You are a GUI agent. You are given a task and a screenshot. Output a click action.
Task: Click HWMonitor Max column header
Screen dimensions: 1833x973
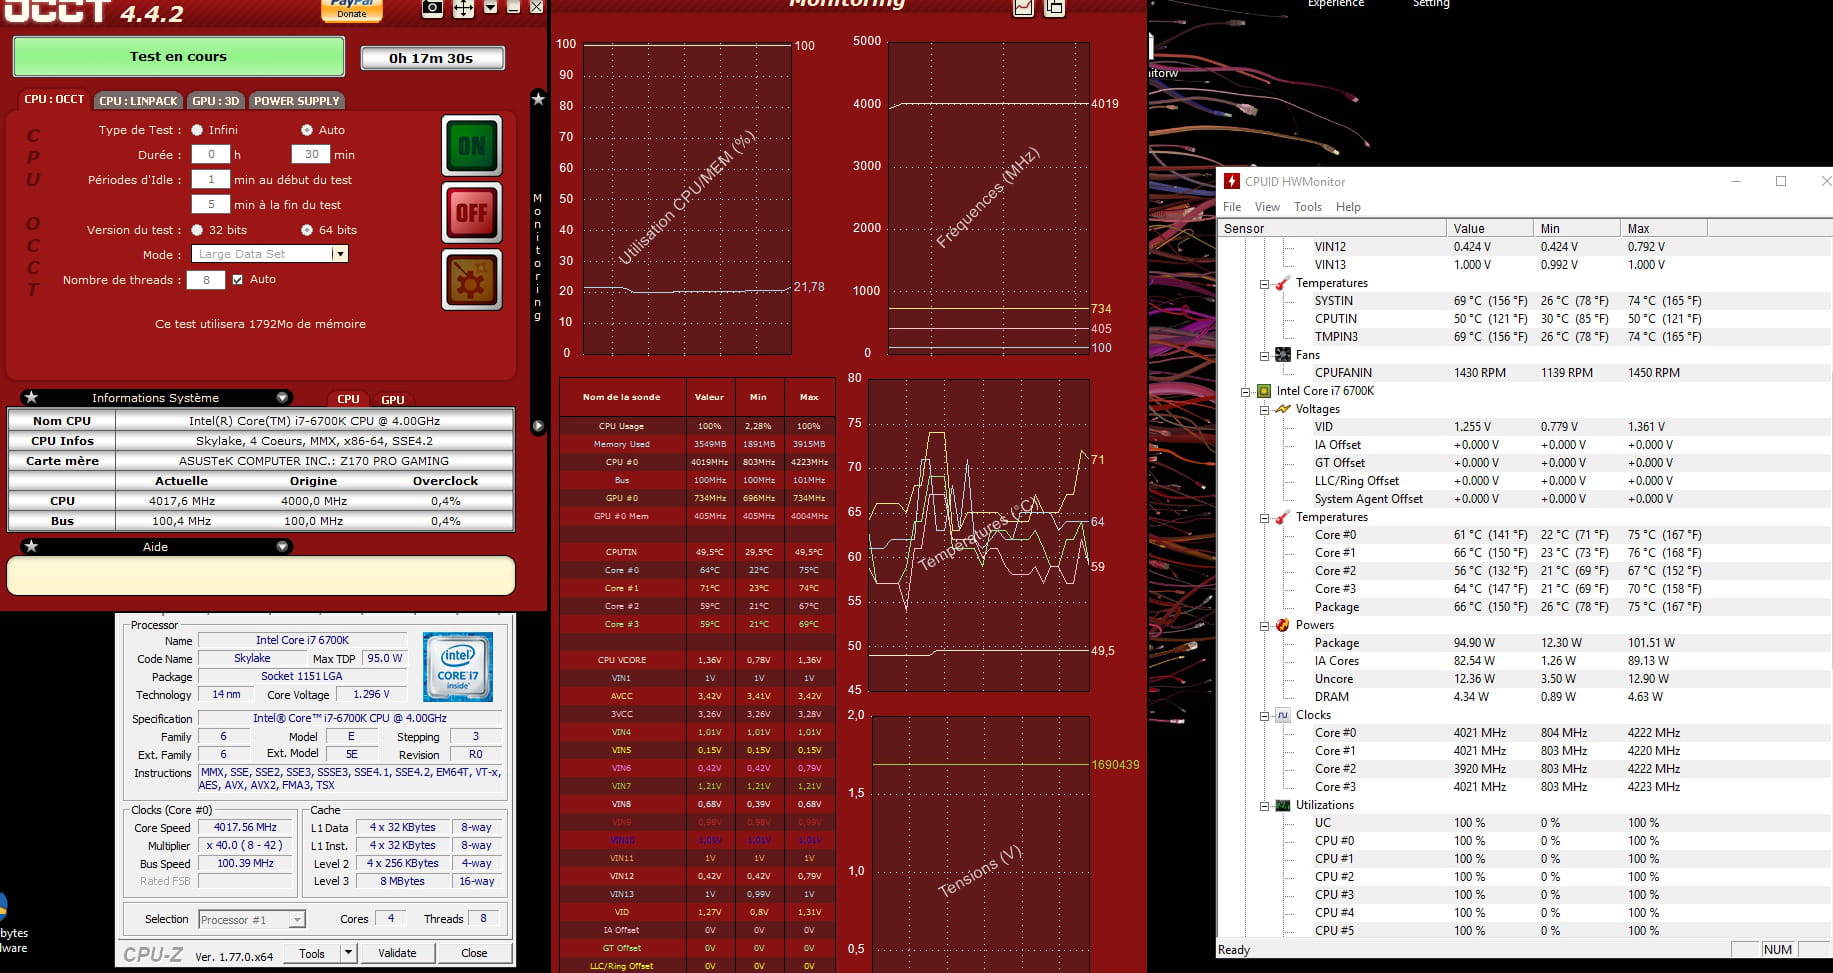(x=1663, y=228)
